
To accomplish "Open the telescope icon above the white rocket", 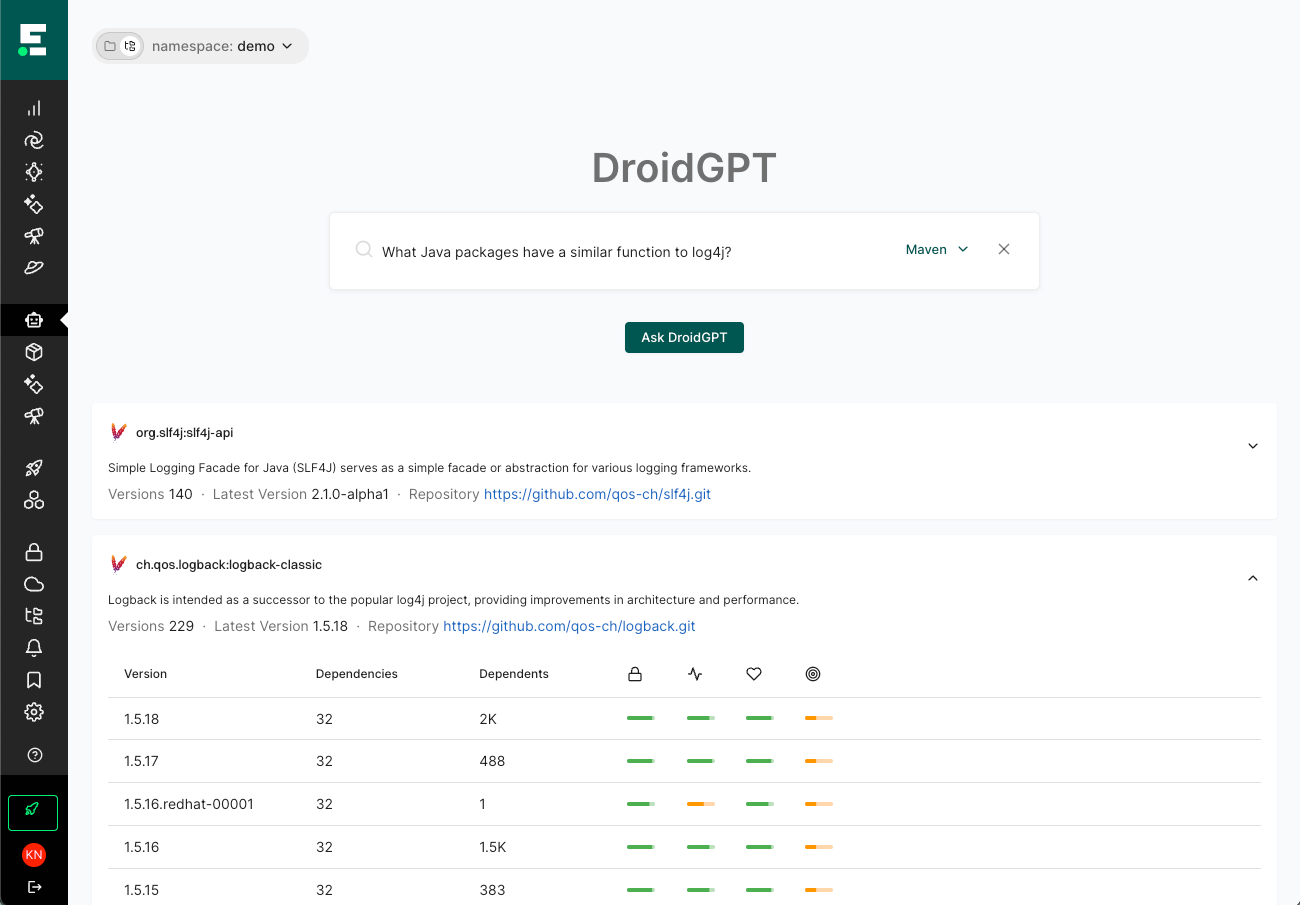I will tap(34, 416).
